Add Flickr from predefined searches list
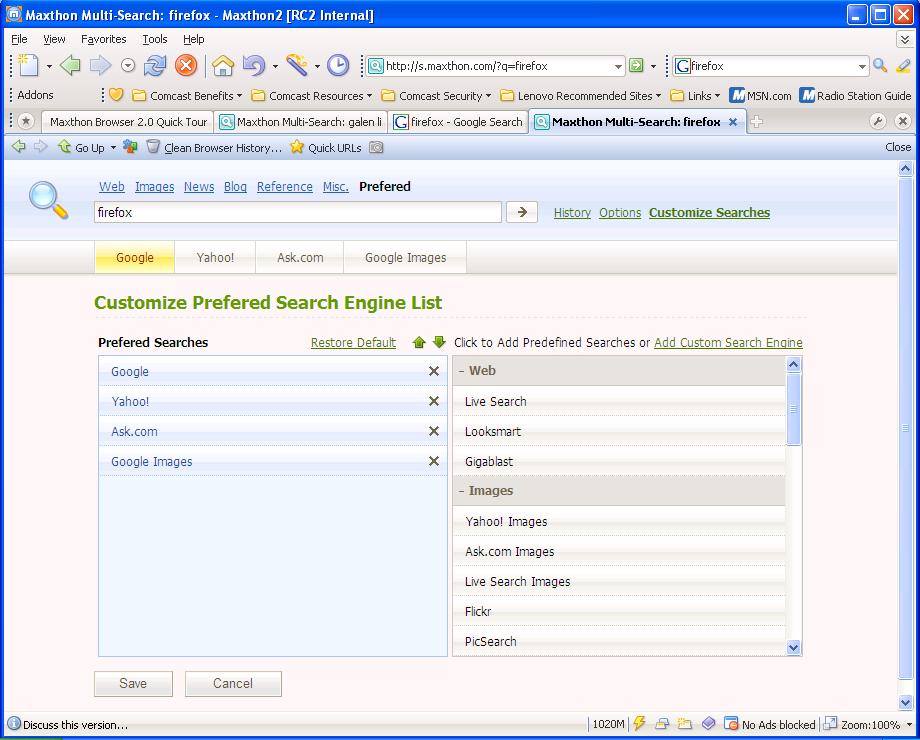The width and height of the screenshot is (920, 740). pos(619,611)
